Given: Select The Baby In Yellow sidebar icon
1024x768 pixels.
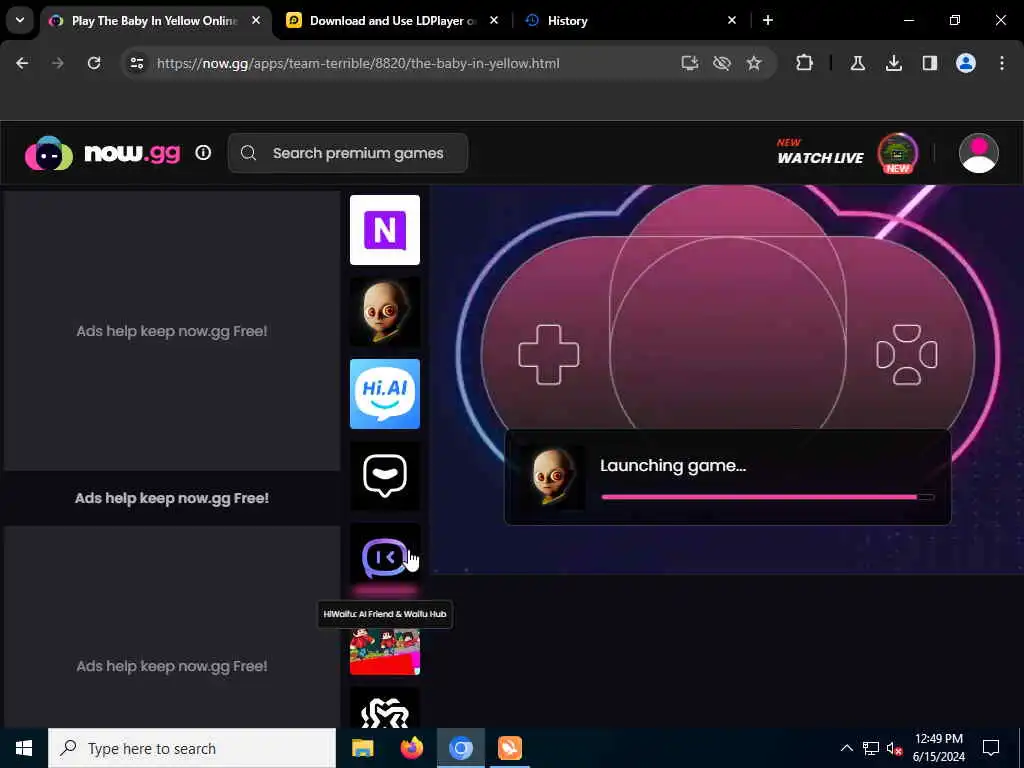Looking at the screenshot, I should 385,312.
